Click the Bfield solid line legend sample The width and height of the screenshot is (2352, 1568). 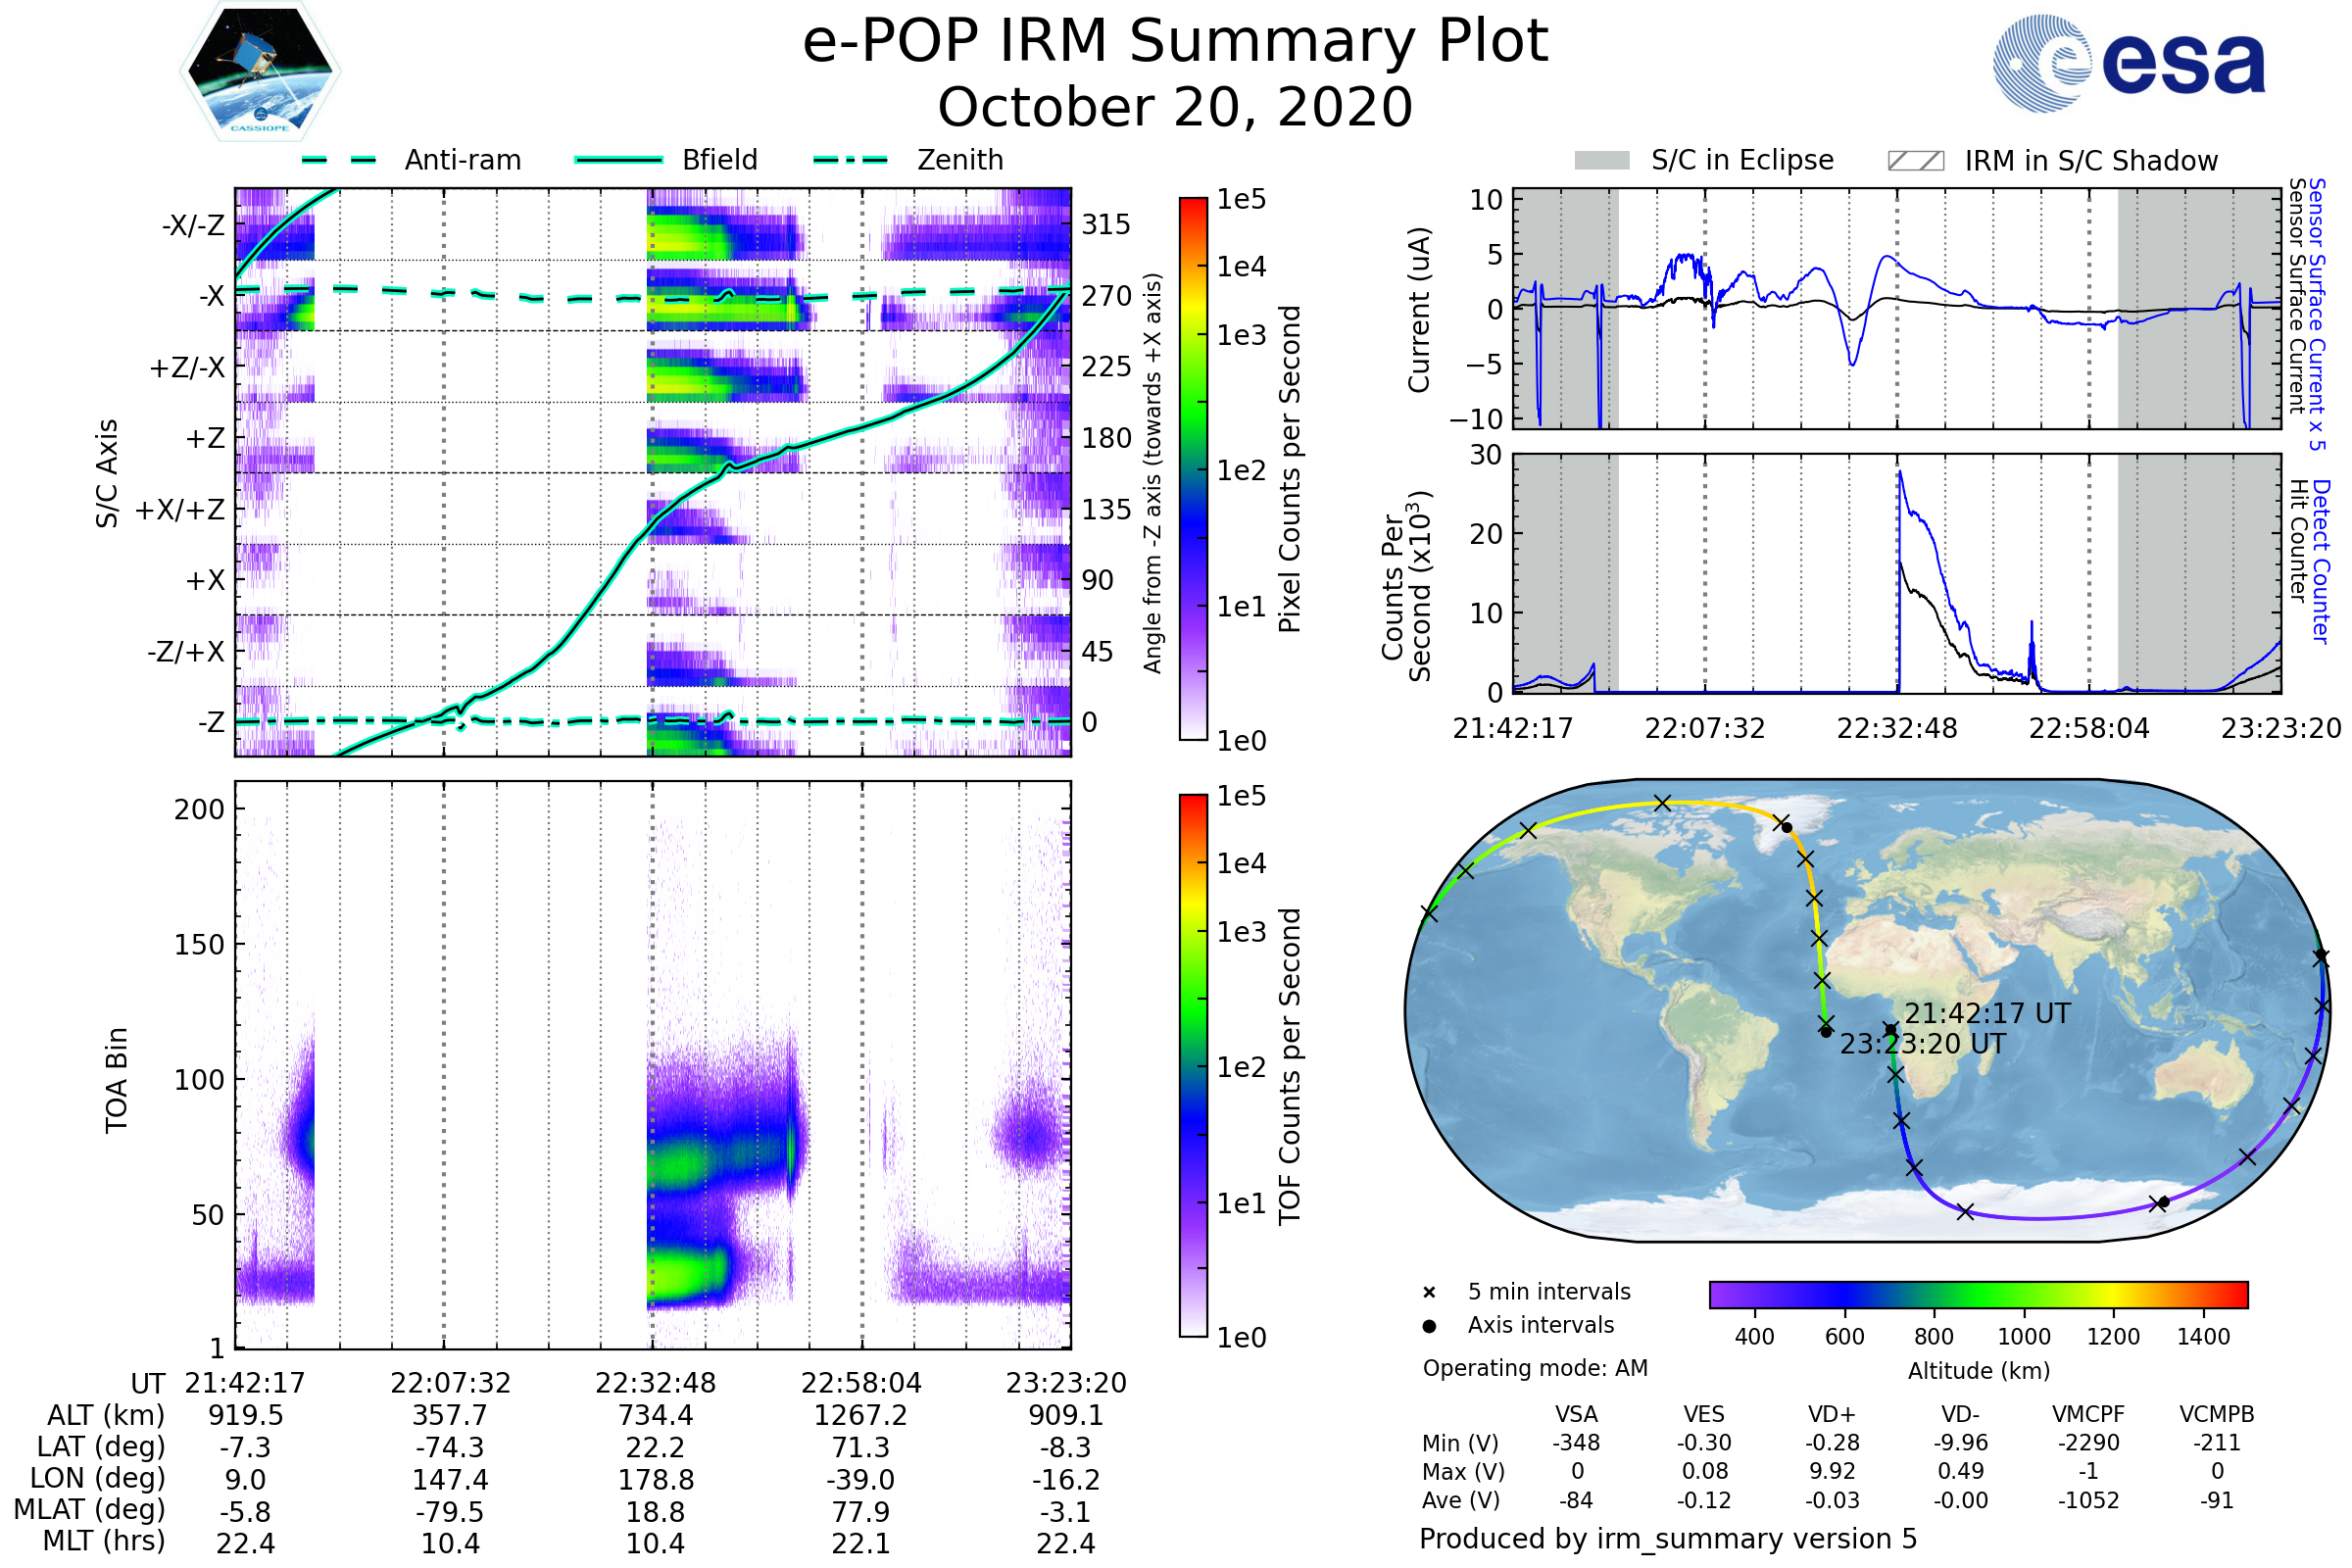618,160
